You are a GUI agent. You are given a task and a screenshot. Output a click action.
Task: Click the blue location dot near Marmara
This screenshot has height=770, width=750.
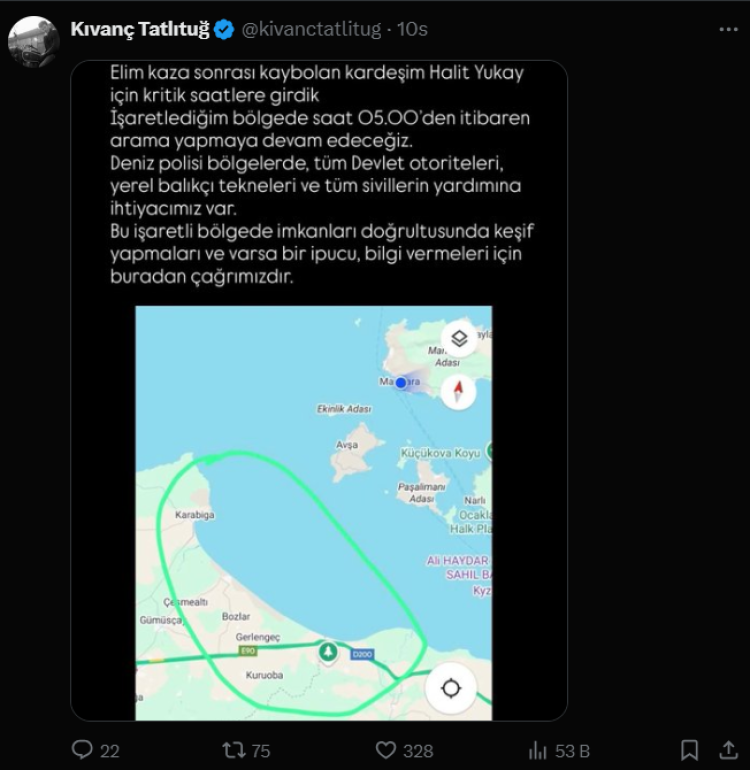(x=401, y=383)
